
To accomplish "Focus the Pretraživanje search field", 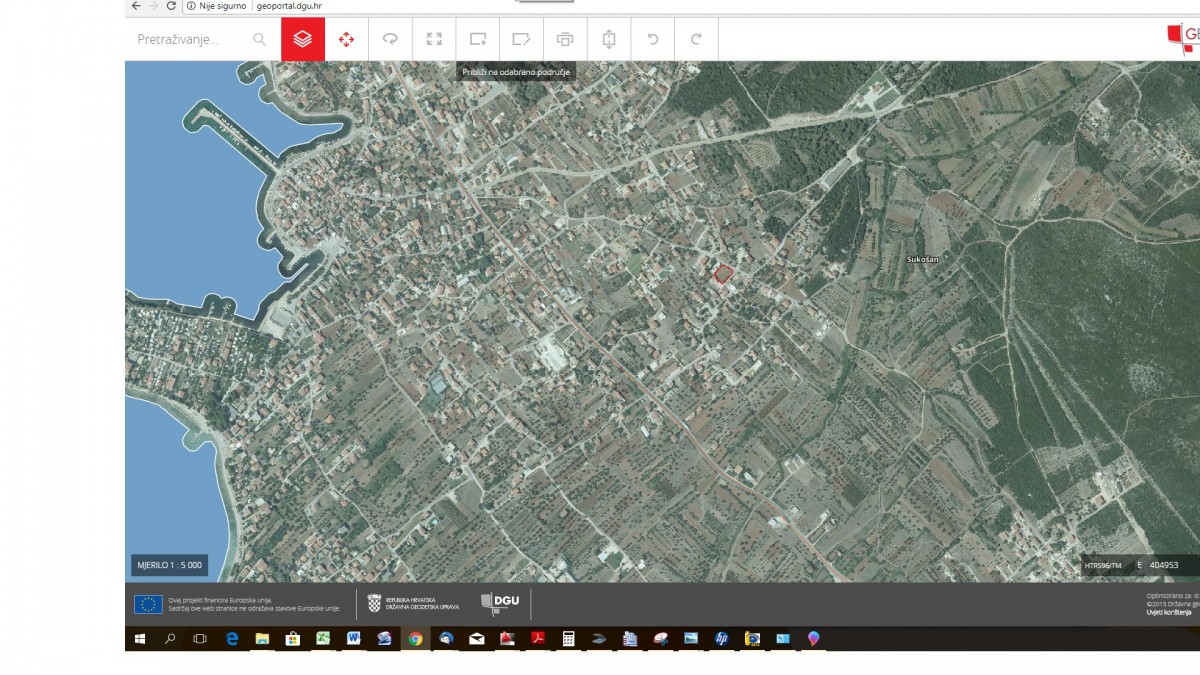I will (190, 39).
